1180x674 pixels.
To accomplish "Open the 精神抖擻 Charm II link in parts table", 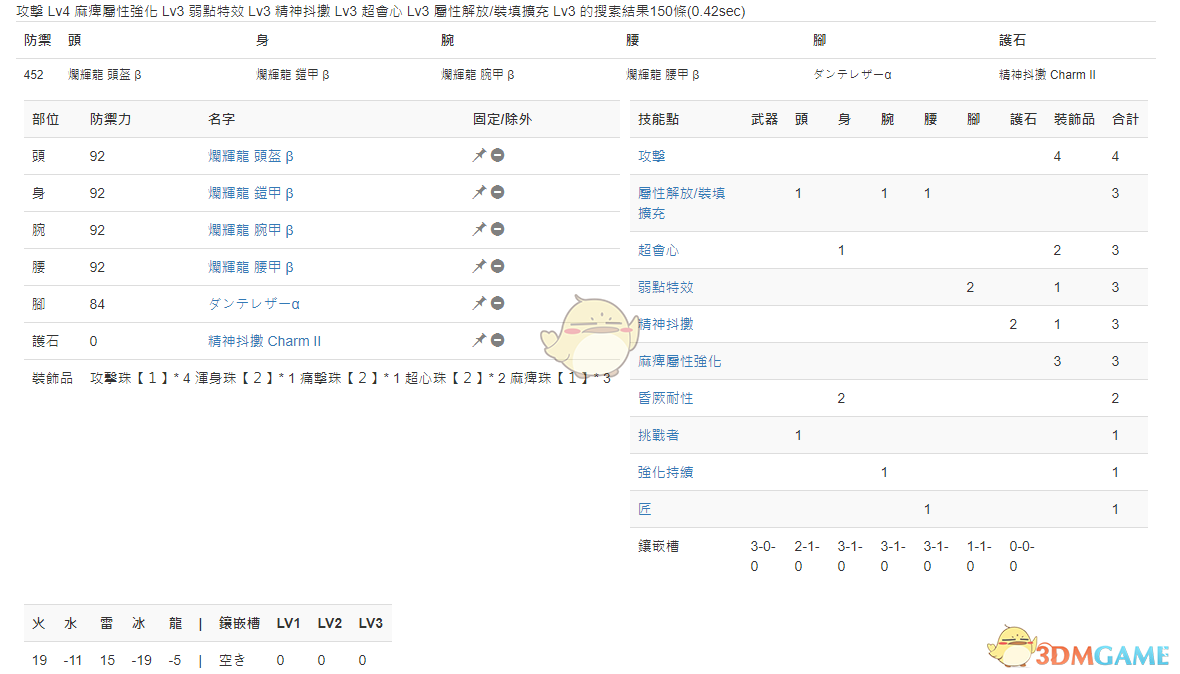I will pos(264,341).
